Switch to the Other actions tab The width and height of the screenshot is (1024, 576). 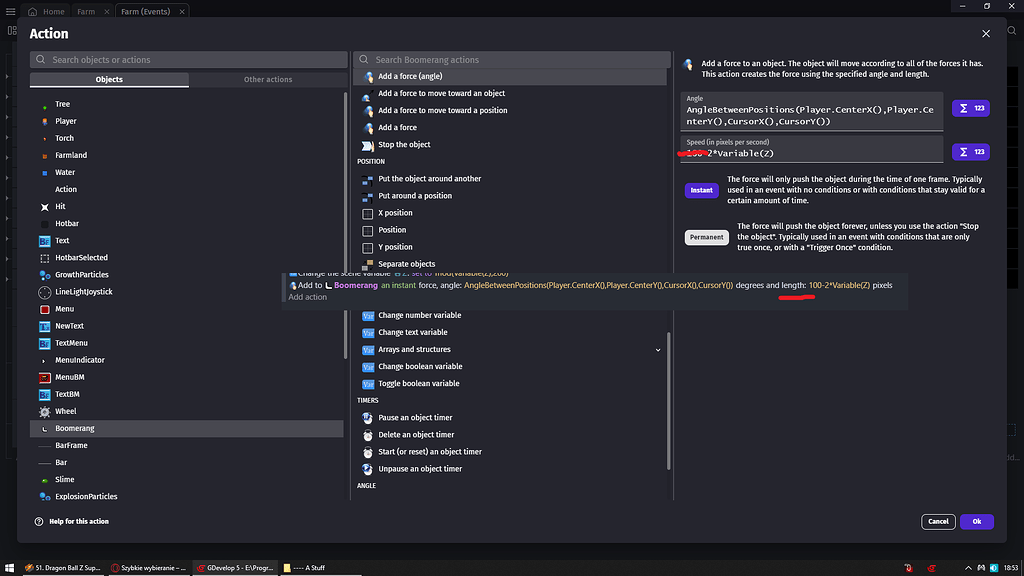coord(267,80)
